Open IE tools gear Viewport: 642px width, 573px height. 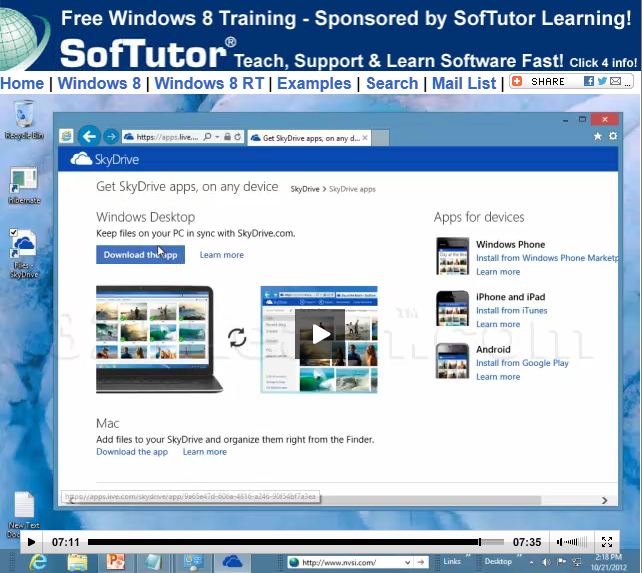click(613, 136)
